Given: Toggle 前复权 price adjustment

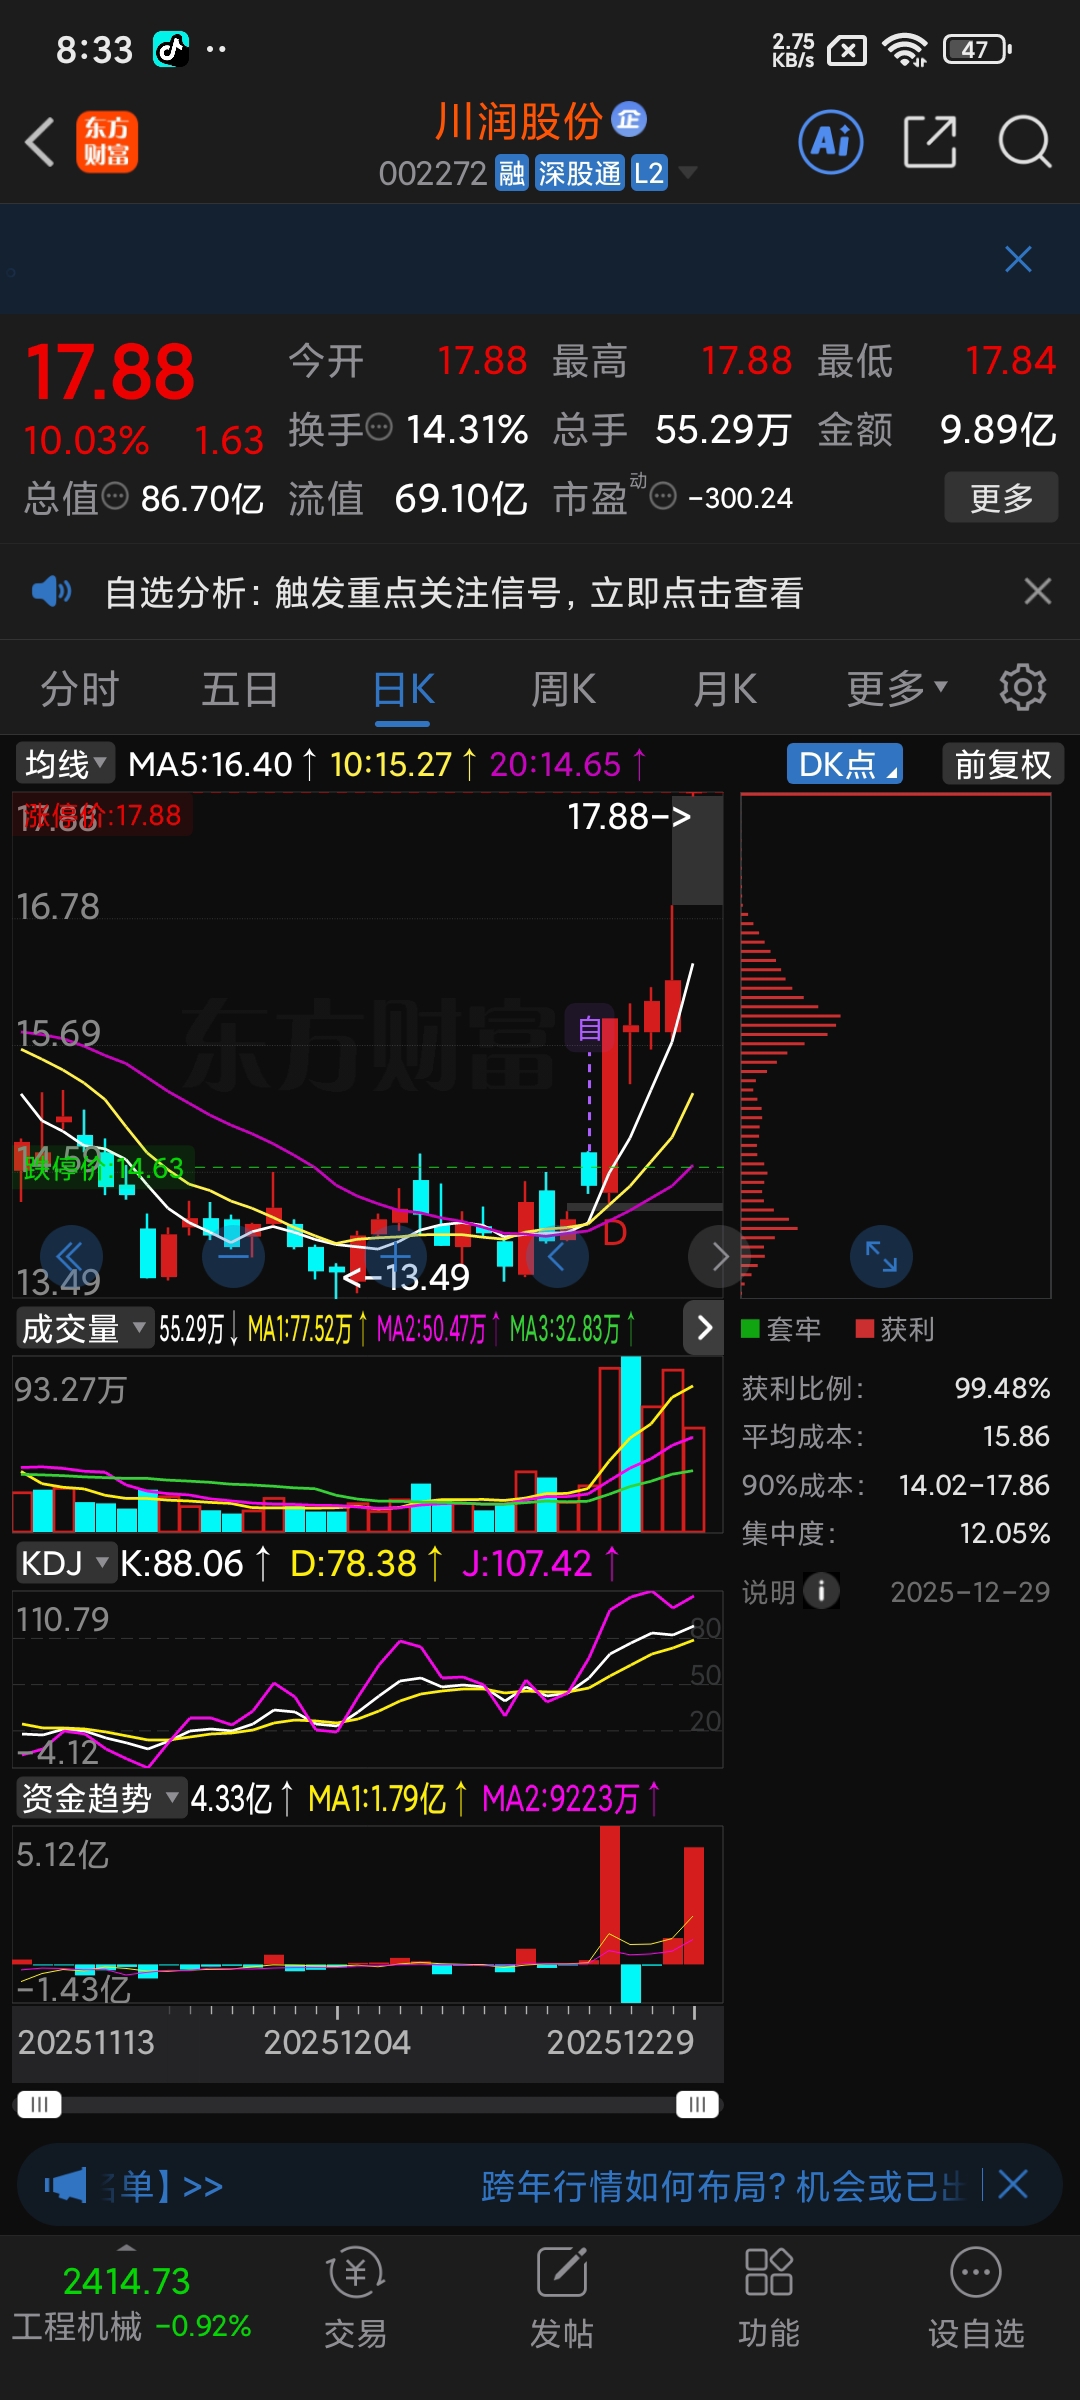Looking at the screenshot, I should pos(1003,764).
